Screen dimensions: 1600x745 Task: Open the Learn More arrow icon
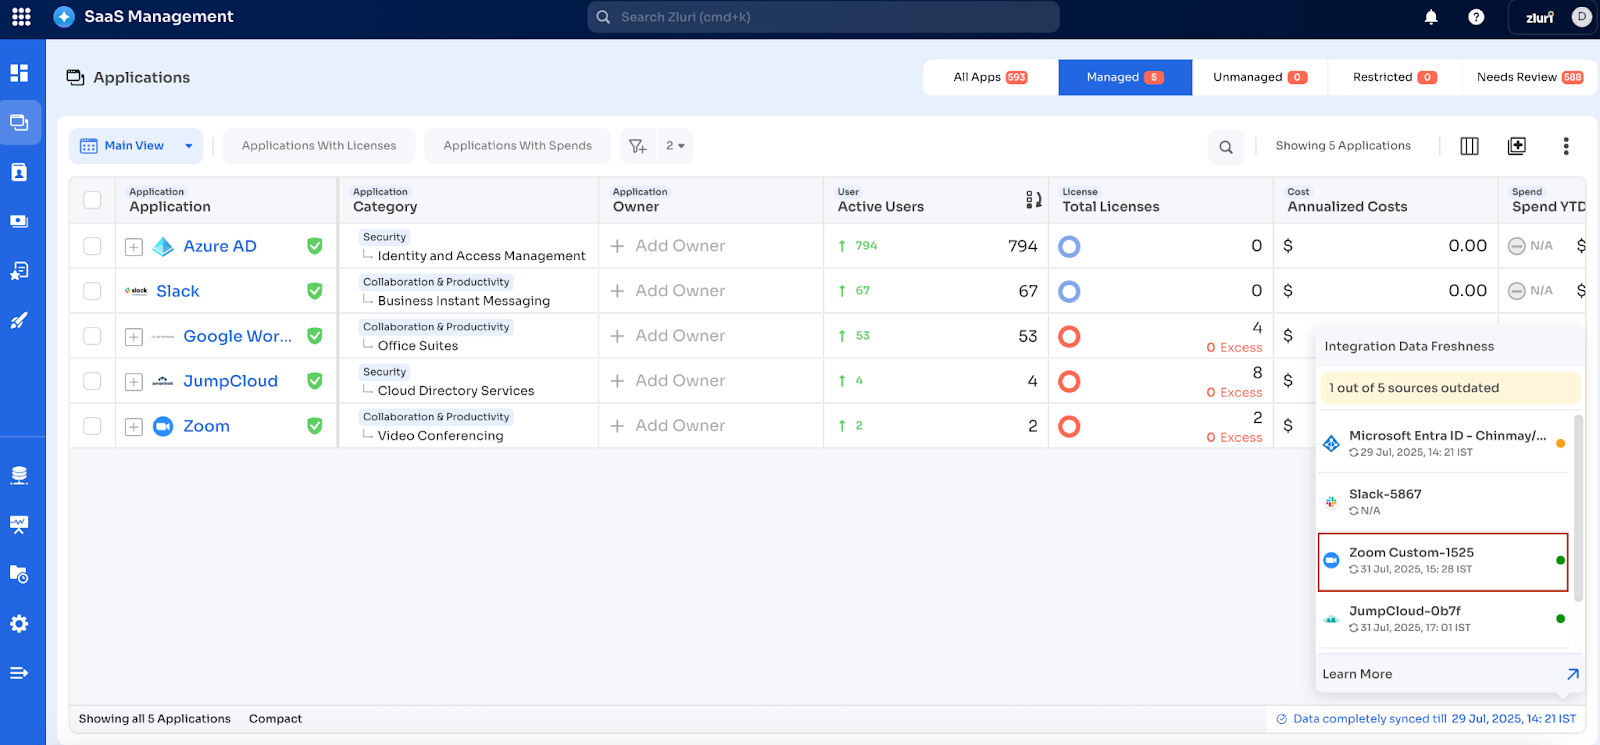[x=1573, y=674]
